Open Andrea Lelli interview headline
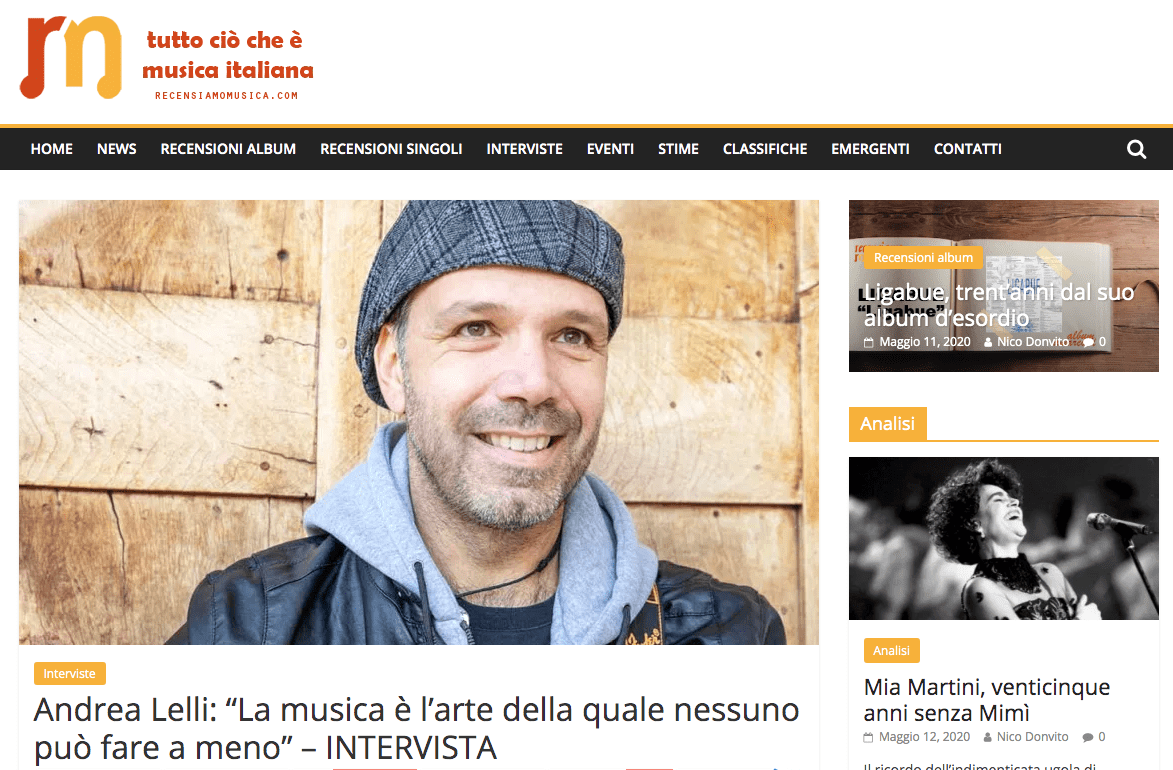This screenshot has width=1173, height=770. tap(417, 729)
